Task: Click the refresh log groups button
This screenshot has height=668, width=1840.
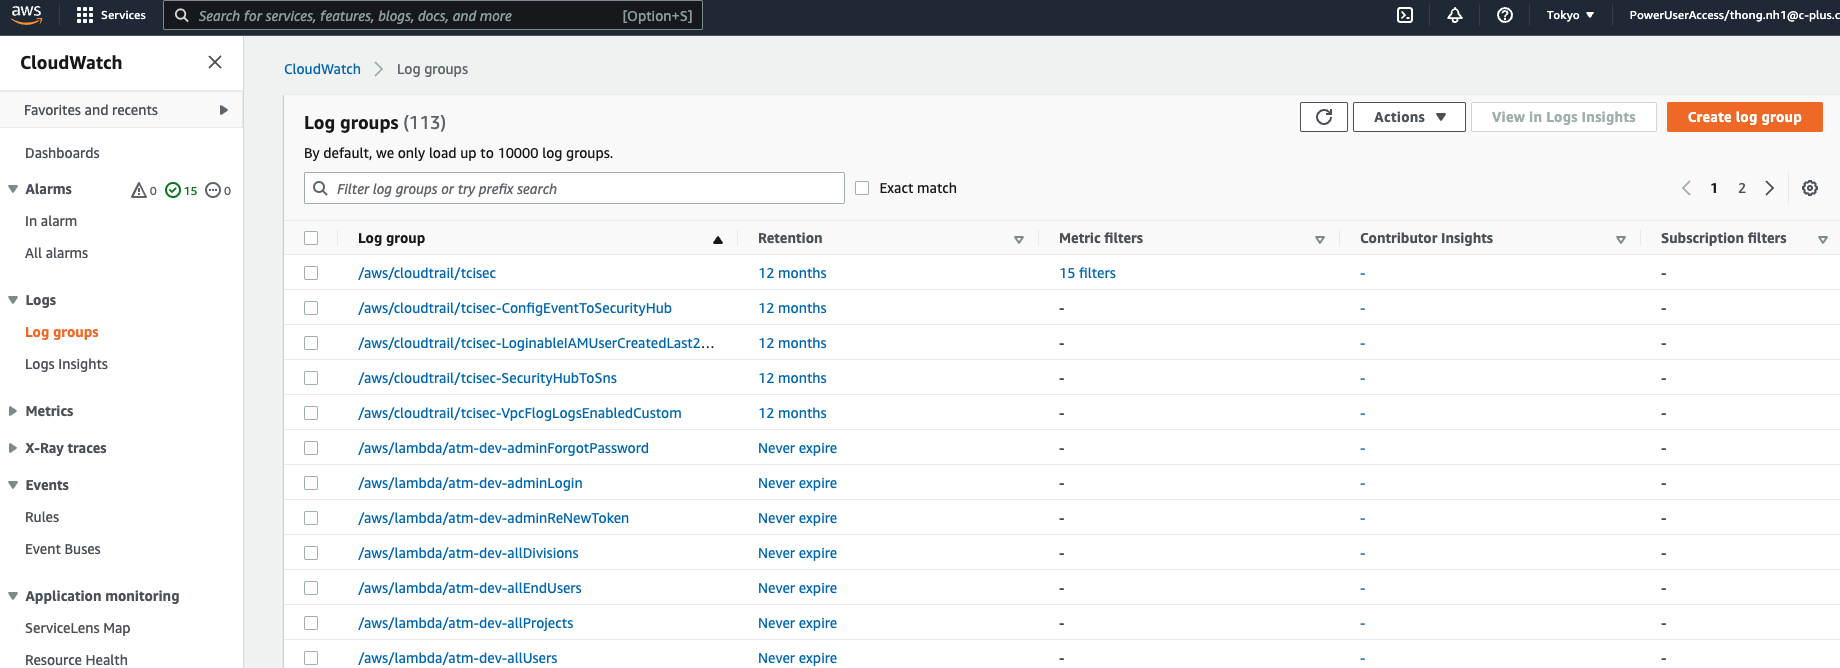Action: (x=1323, y=117)
